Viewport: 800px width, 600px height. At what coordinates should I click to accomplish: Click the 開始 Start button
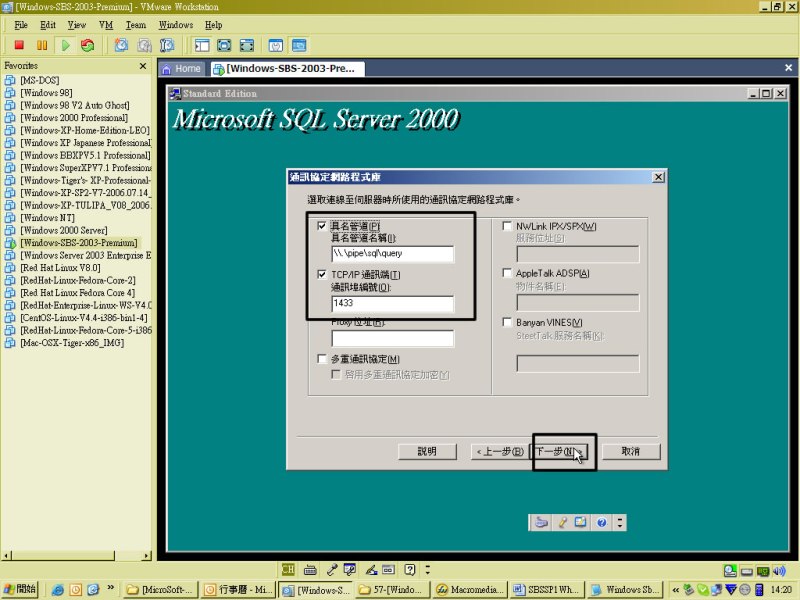tap(19, 589)
